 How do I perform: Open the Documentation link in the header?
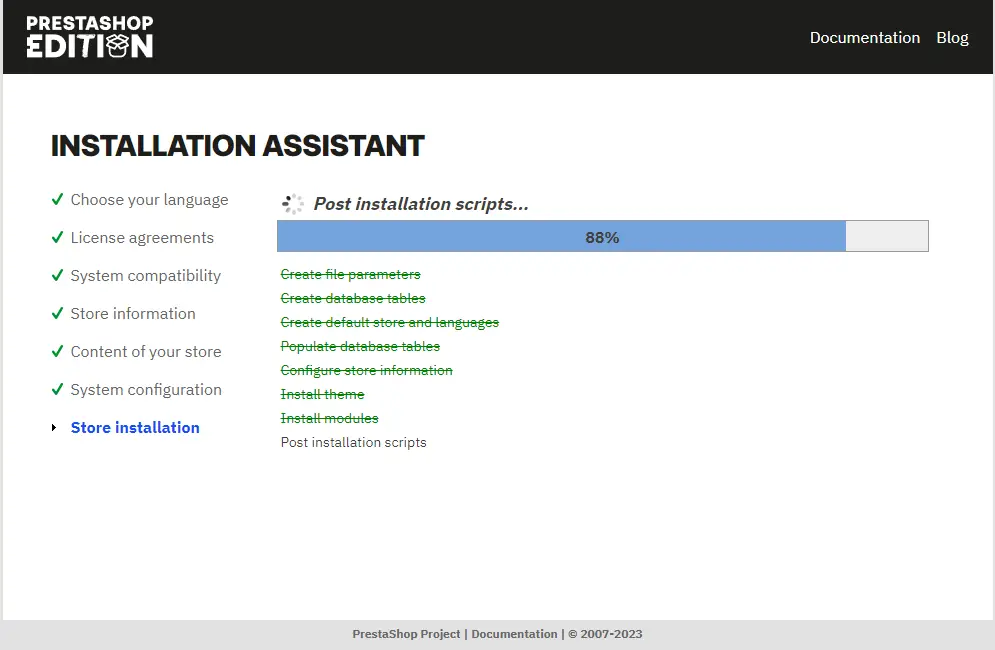point(864,37)
